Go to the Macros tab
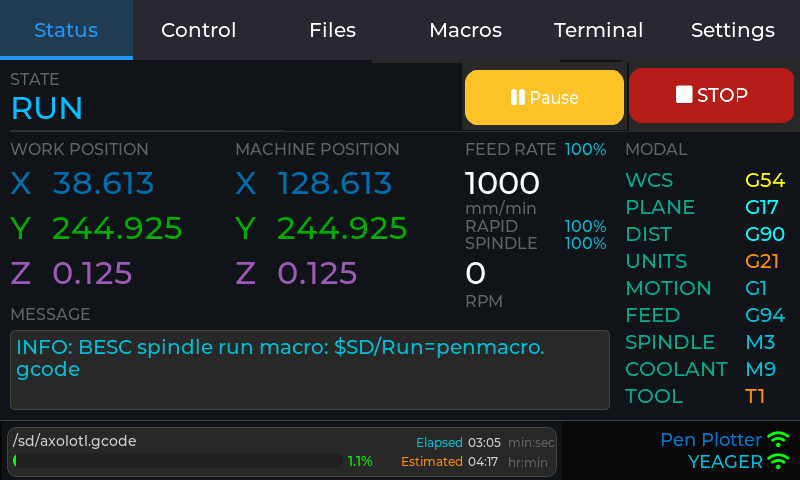 (x=465, y=30)
